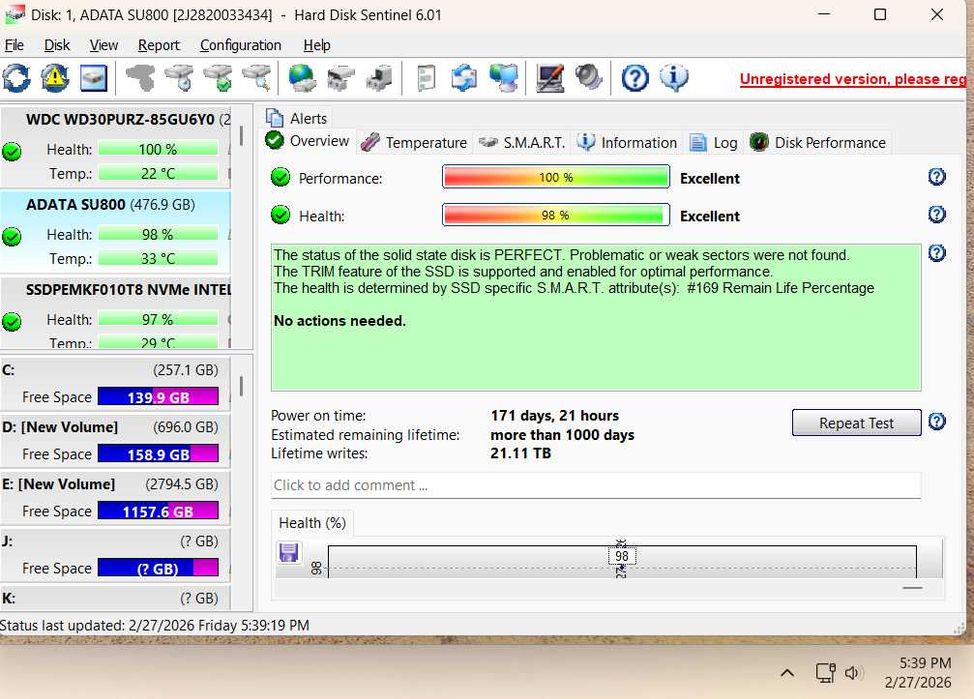Click the envelope with blue arrows toolbar icon
The image size is (974, 699).
[464, 78]
